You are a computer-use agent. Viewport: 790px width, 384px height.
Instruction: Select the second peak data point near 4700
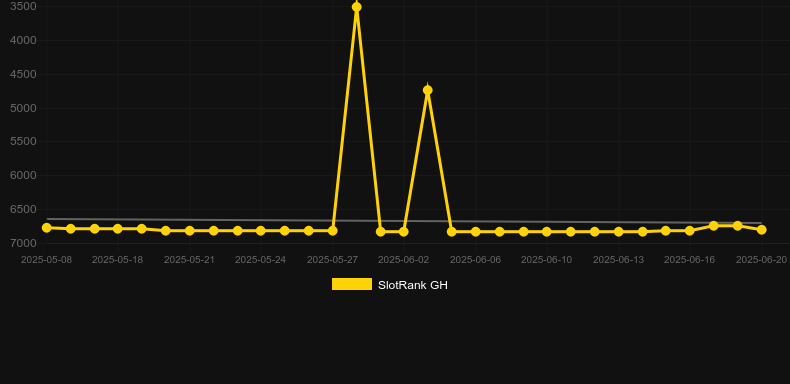point(428,90)
